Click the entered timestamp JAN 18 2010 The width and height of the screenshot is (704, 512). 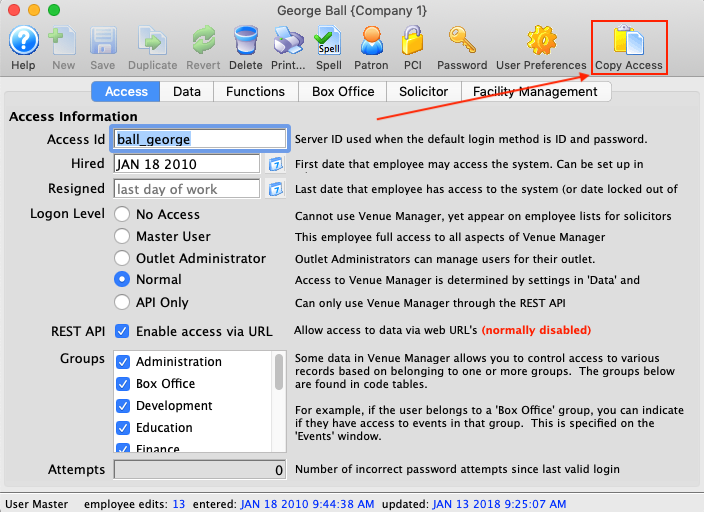click(308, 504)
